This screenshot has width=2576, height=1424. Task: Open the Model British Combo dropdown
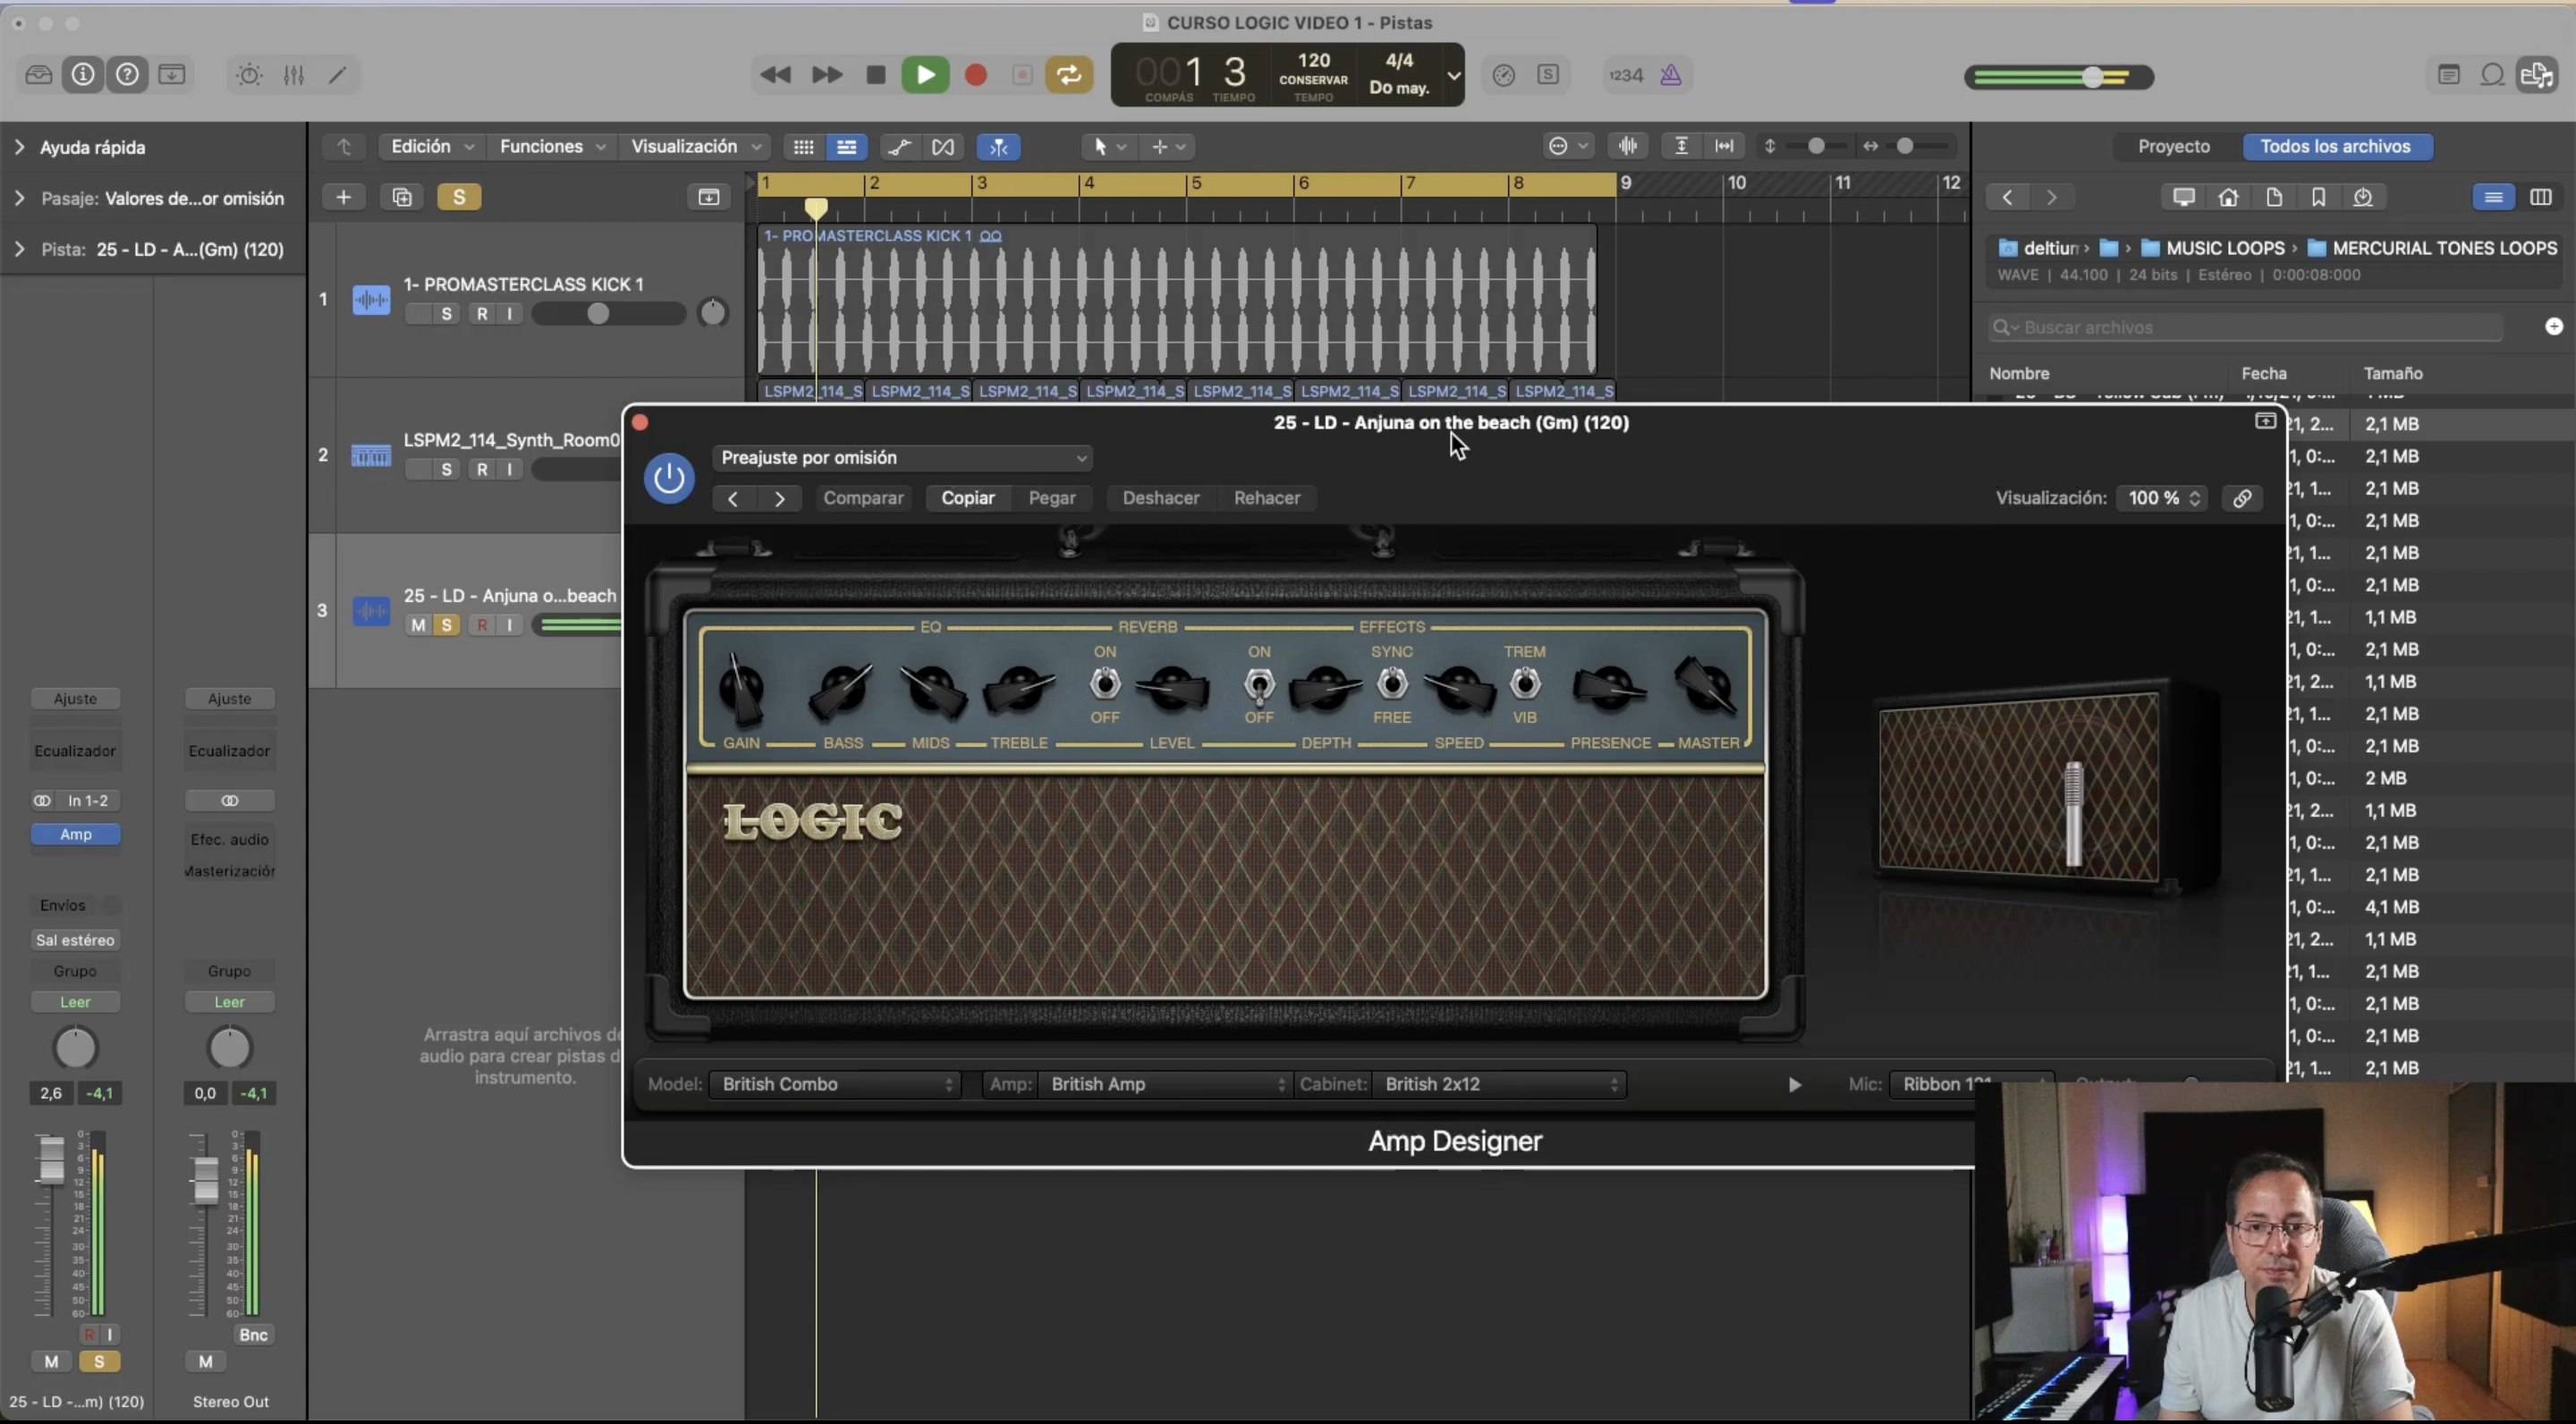pos(835,1084)
